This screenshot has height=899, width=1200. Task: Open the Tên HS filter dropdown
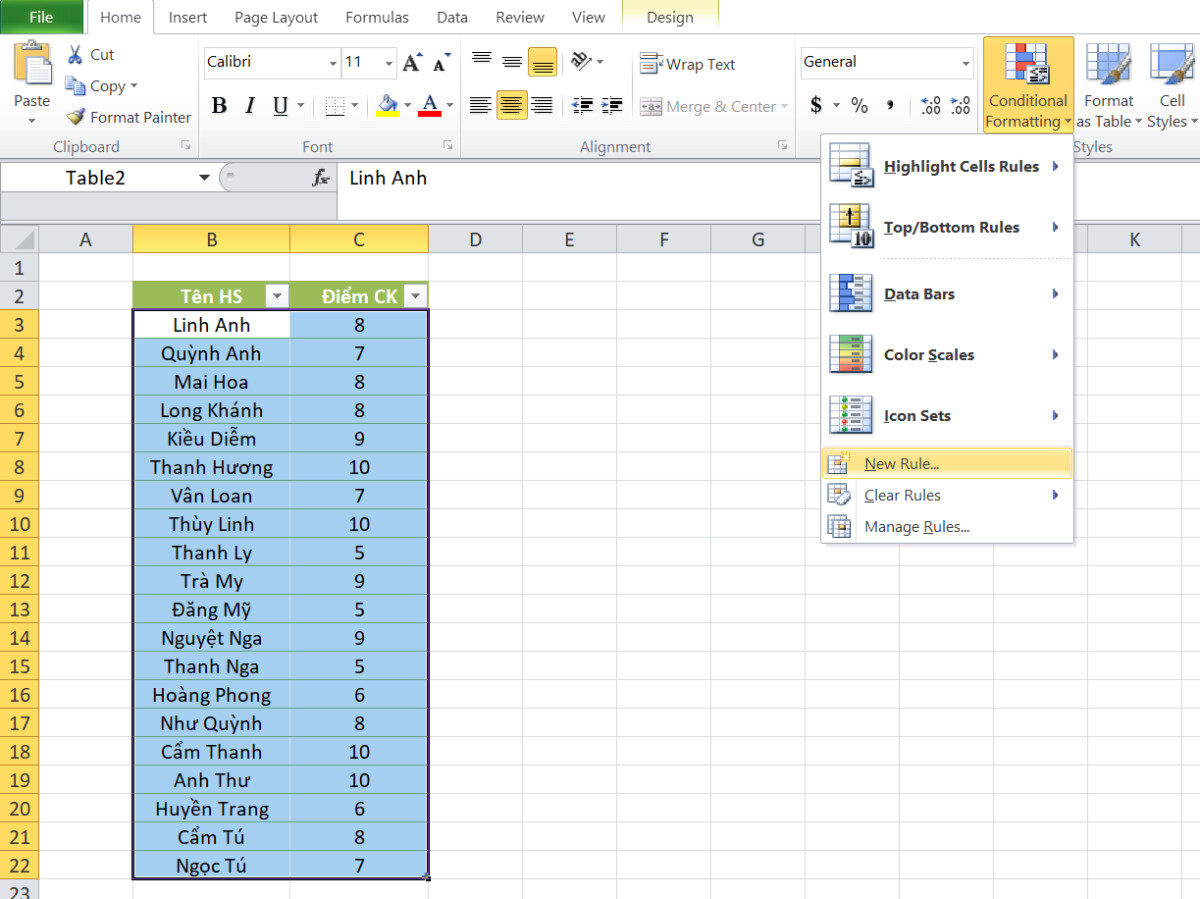pyautogui.click(x=277, y=296)
